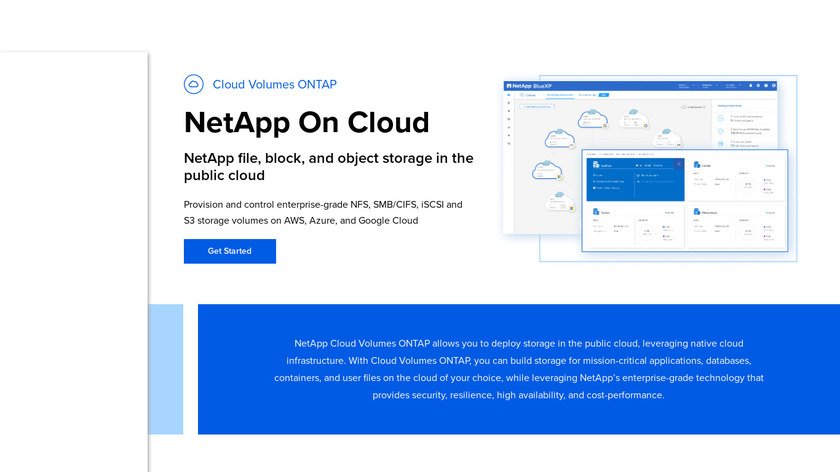Open the Cloud Volumes ONTAP link
Screen dimensions: 840x472
point(274,85)
